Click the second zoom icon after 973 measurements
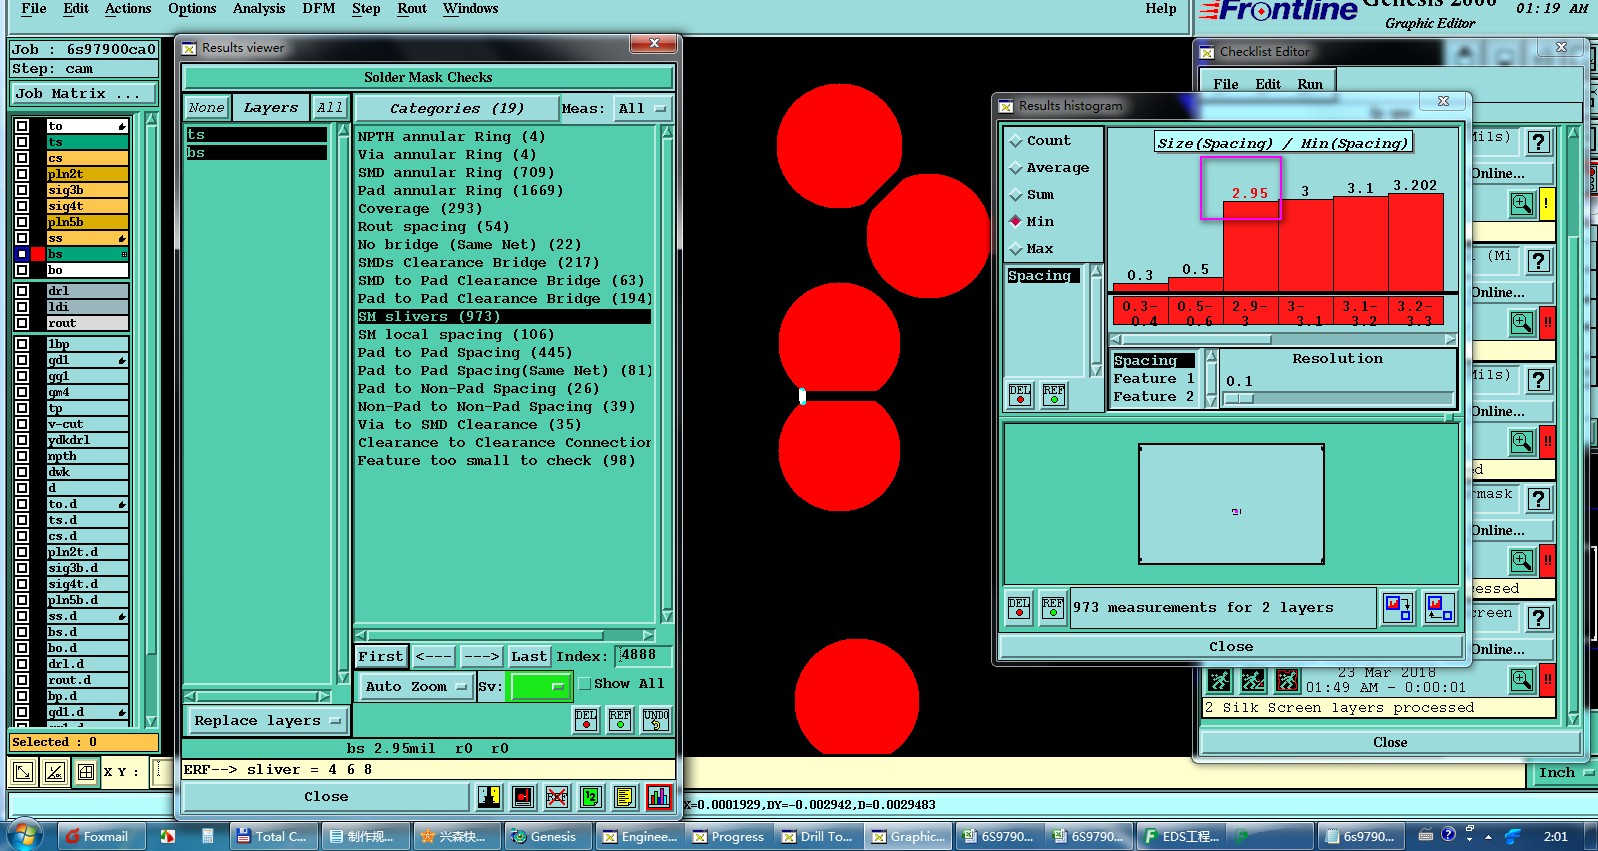1598x851 pixels. [1439, 607]
